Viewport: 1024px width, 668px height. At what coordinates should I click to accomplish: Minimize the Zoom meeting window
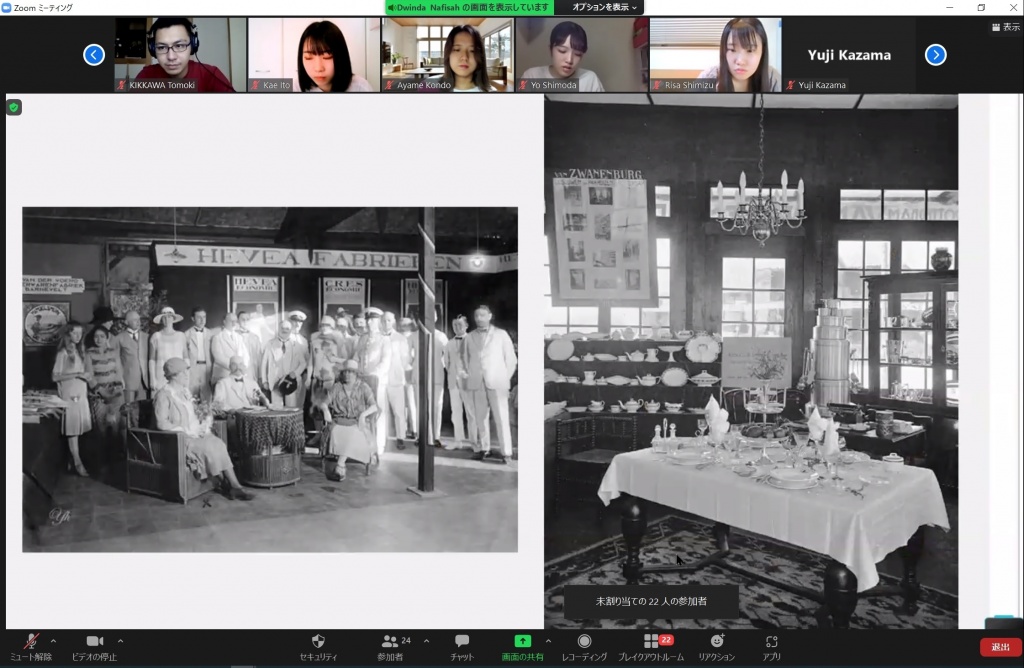click(950, 7)
